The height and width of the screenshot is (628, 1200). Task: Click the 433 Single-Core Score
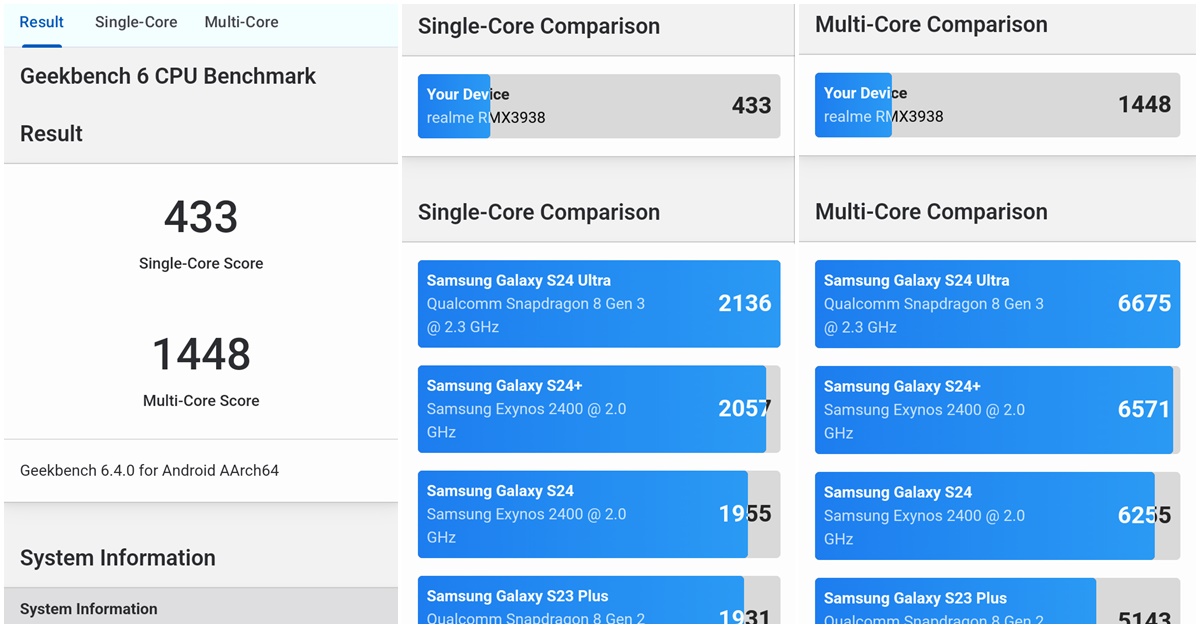(201, 217)
